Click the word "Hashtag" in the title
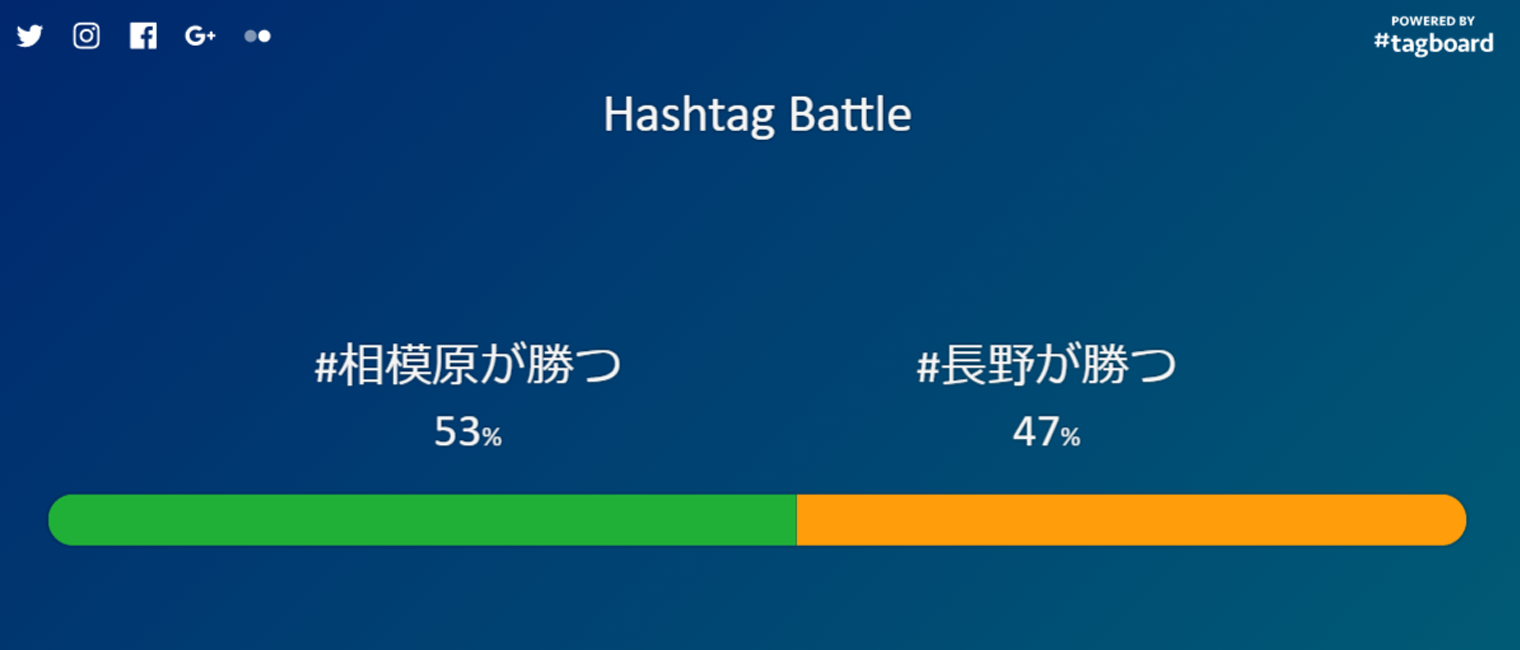The width and height of the screenshot is (1520, 650). pos(689,116)
